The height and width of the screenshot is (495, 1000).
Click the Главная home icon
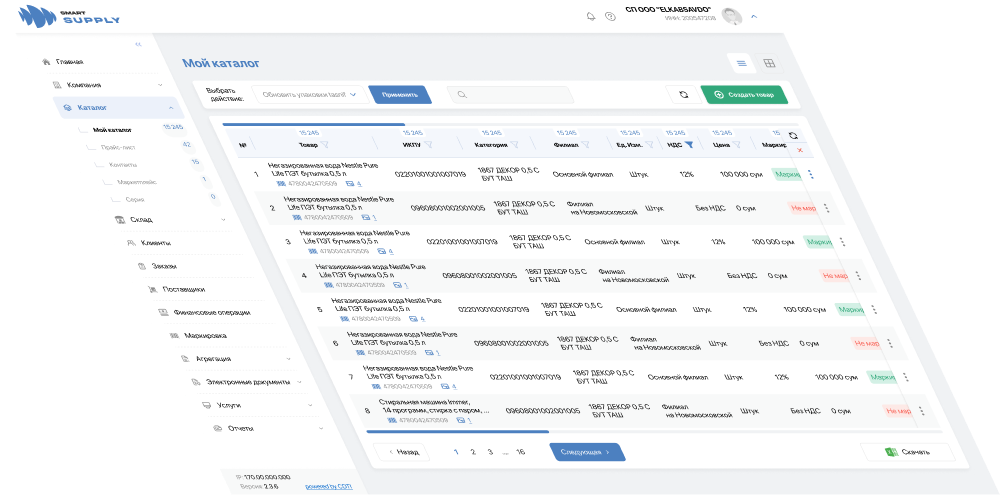point(45,62)
